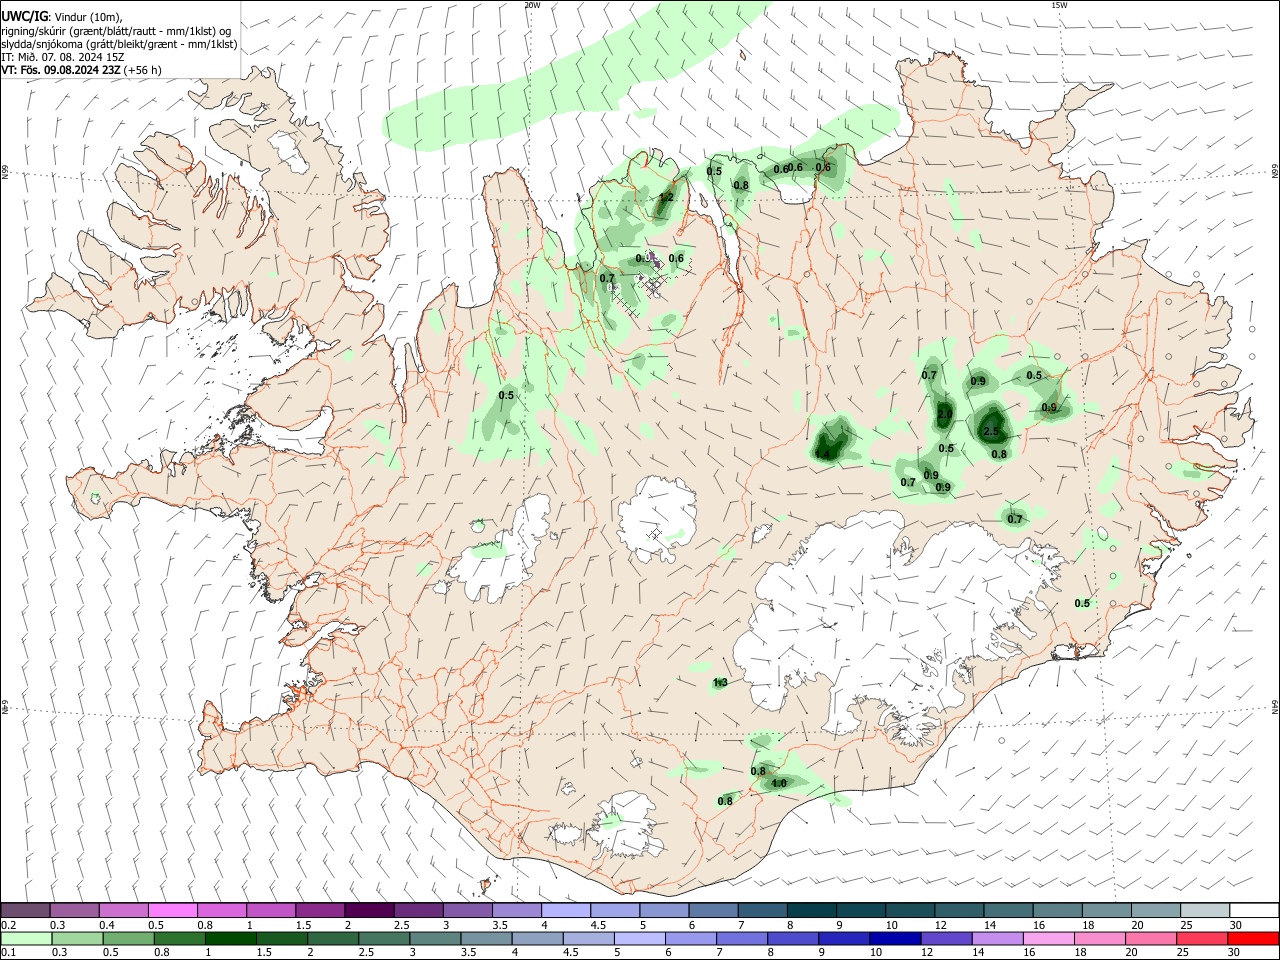Select the bottom-row grey-blue swatch labeled 4

coord(536,938)
